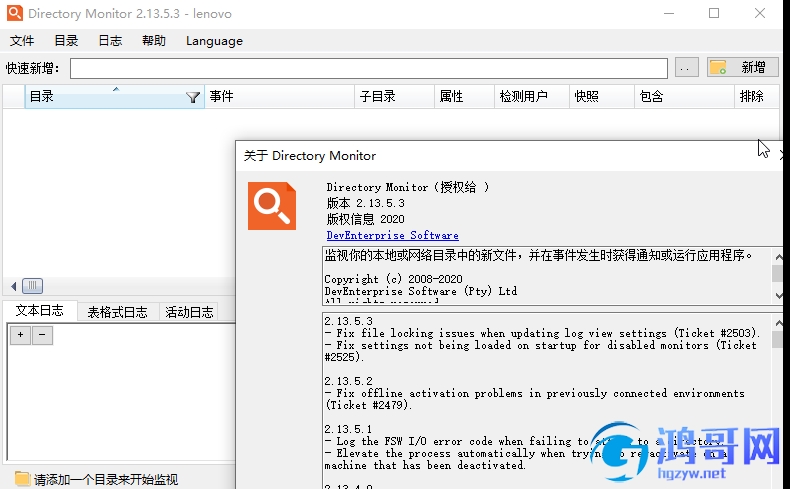Open the 日志 menu
790x489 pixels.
click(x=110, y=41)
